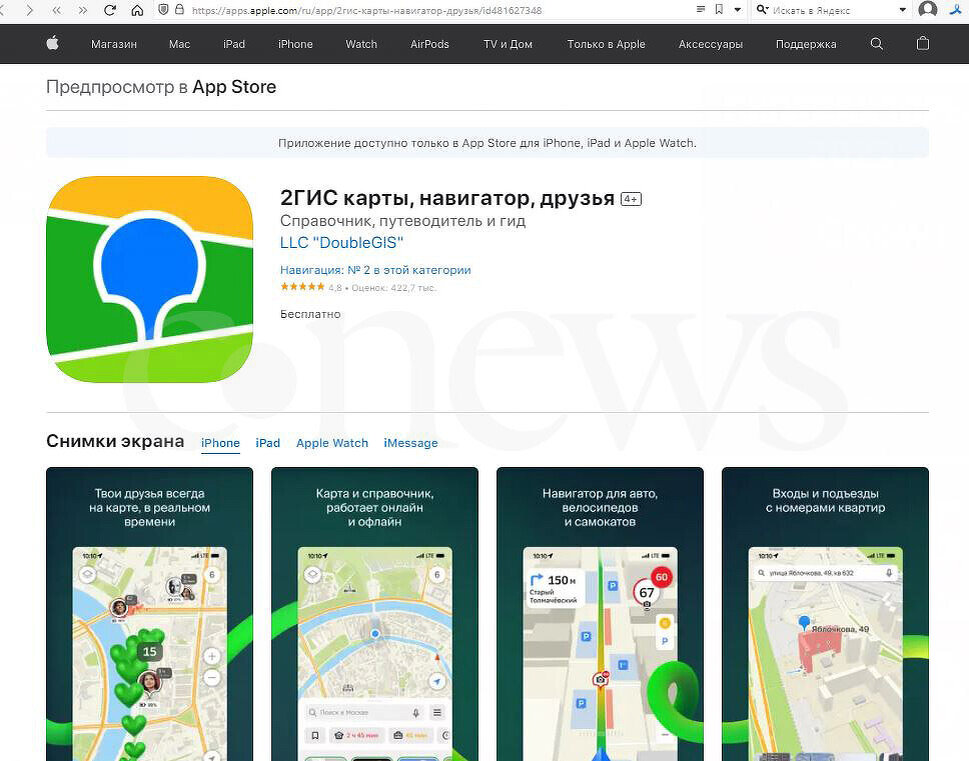This screenshot has width=969, height=761.
Task: Click the Apple site search icon
Action: tap(876, 43)
